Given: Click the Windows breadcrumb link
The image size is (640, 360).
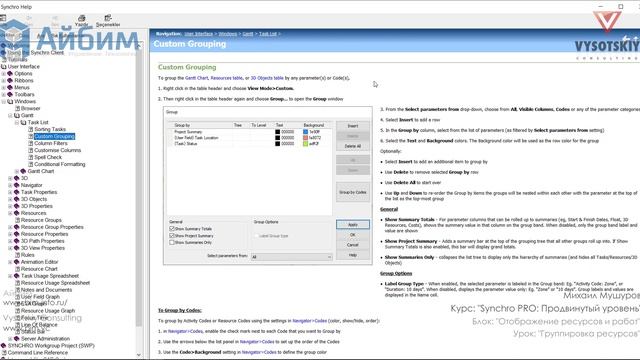Looking at the screenshot, I should click(x=227, y=34).
